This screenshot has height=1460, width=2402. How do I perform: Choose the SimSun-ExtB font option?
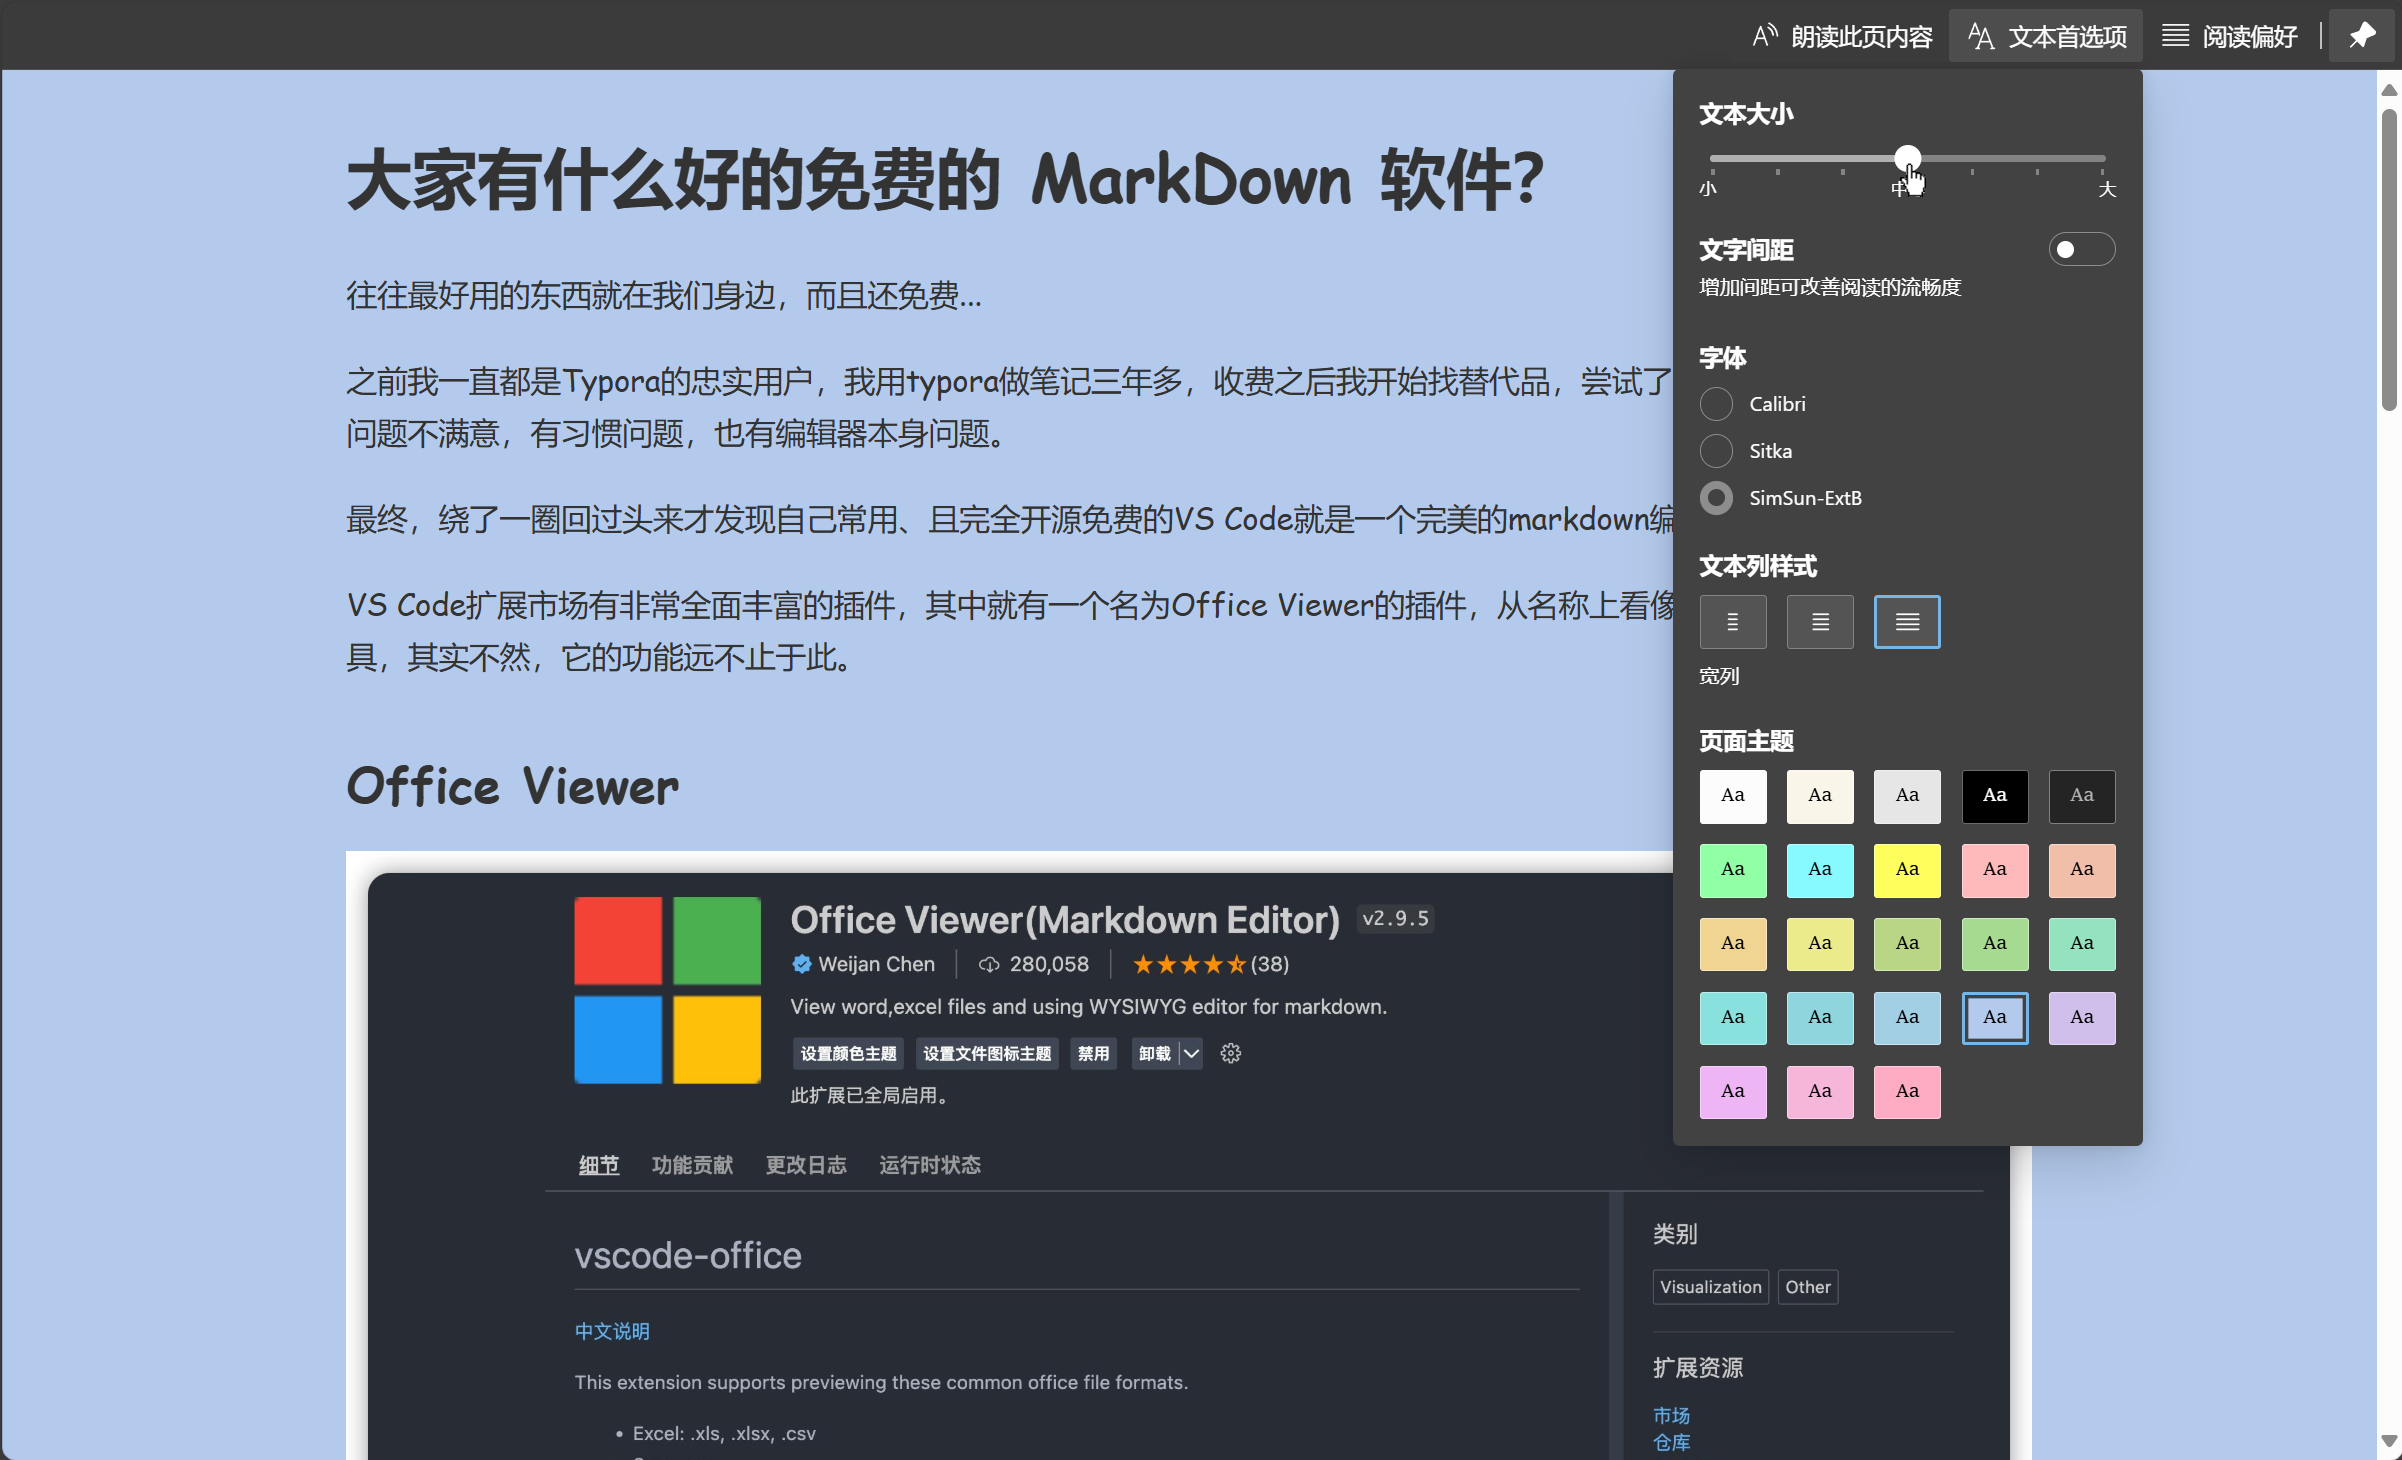click(1716, 498)
